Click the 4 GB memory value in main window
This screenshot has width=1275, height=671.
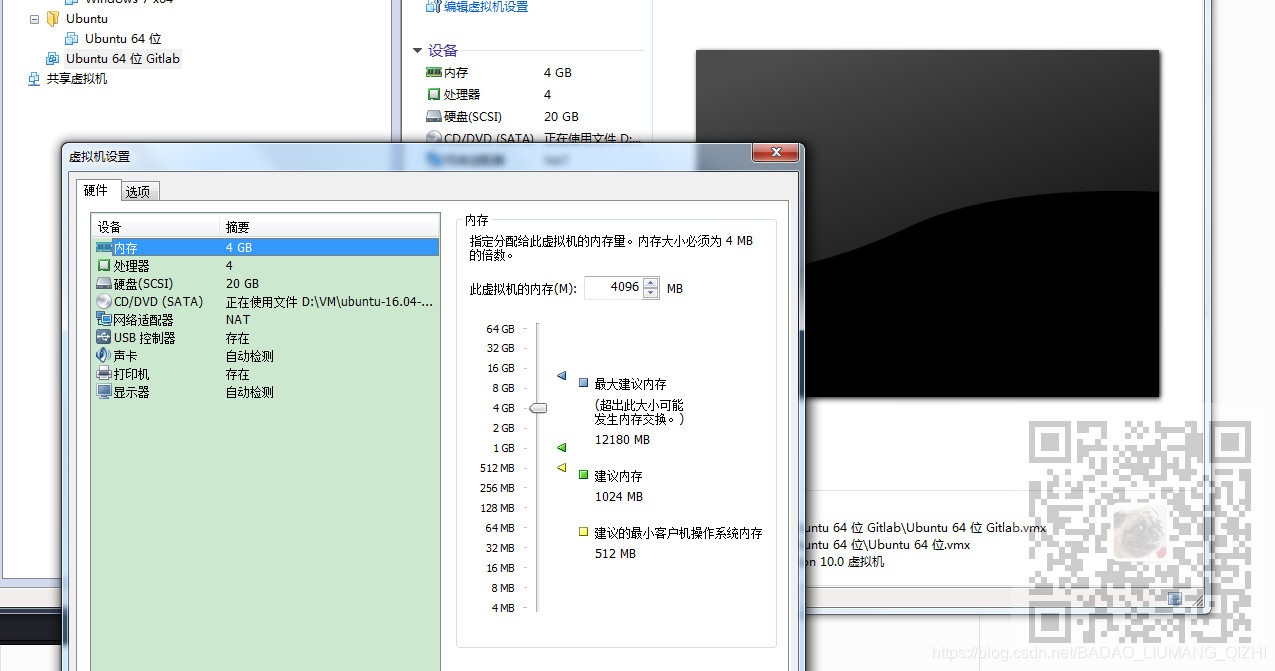tap(558, 72)
